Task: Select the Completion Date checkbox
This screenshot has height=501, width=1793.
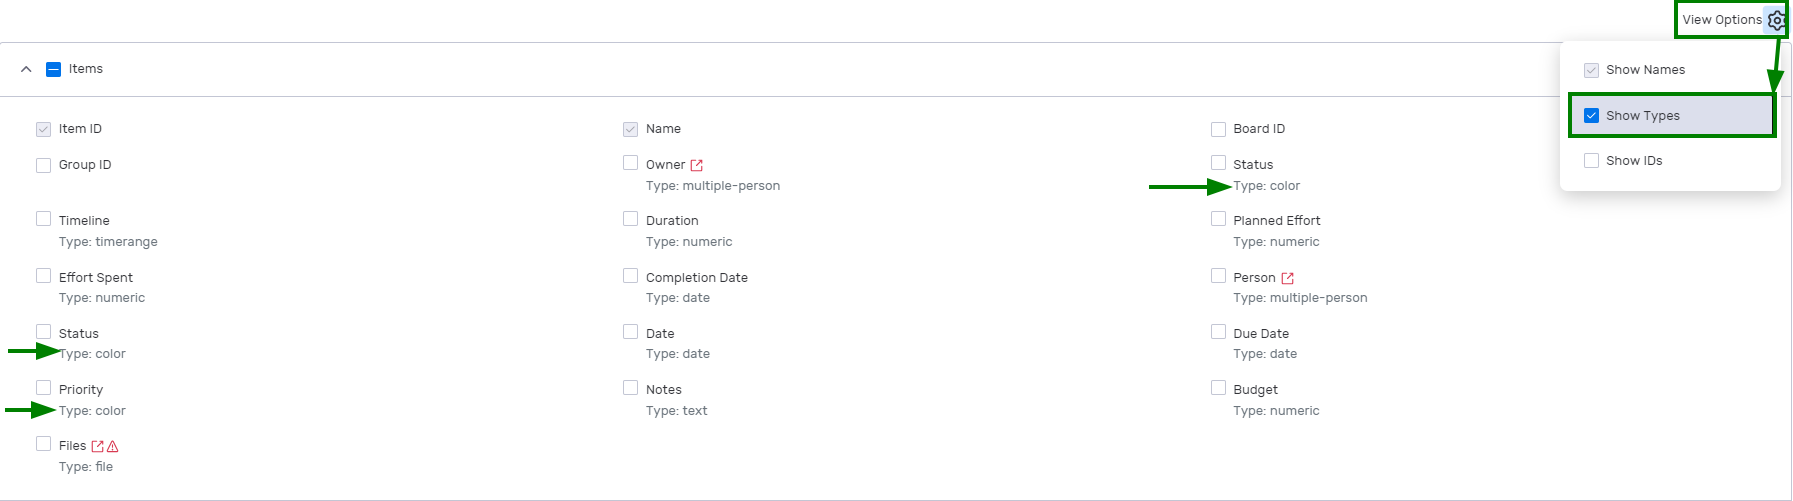Action: (x=630, y=275)
